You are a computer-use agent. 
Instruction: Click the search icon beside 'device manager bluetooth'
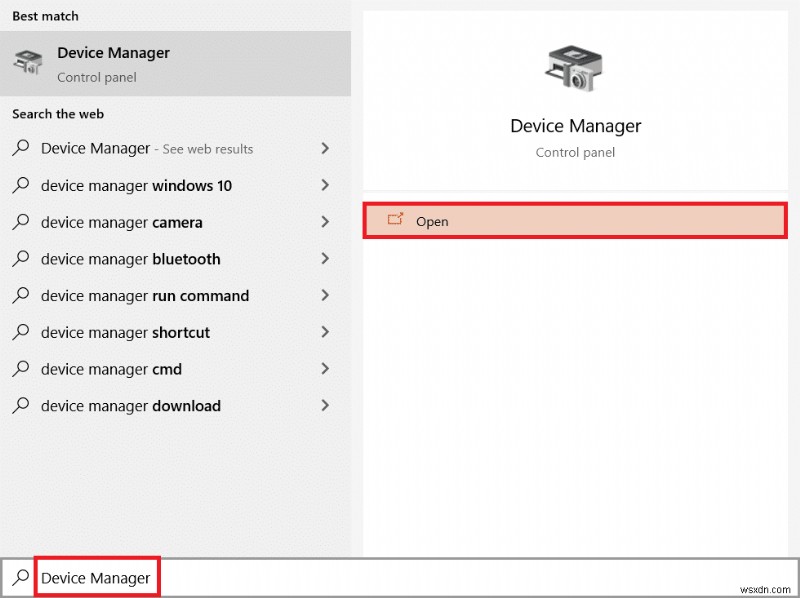[20, 258]
